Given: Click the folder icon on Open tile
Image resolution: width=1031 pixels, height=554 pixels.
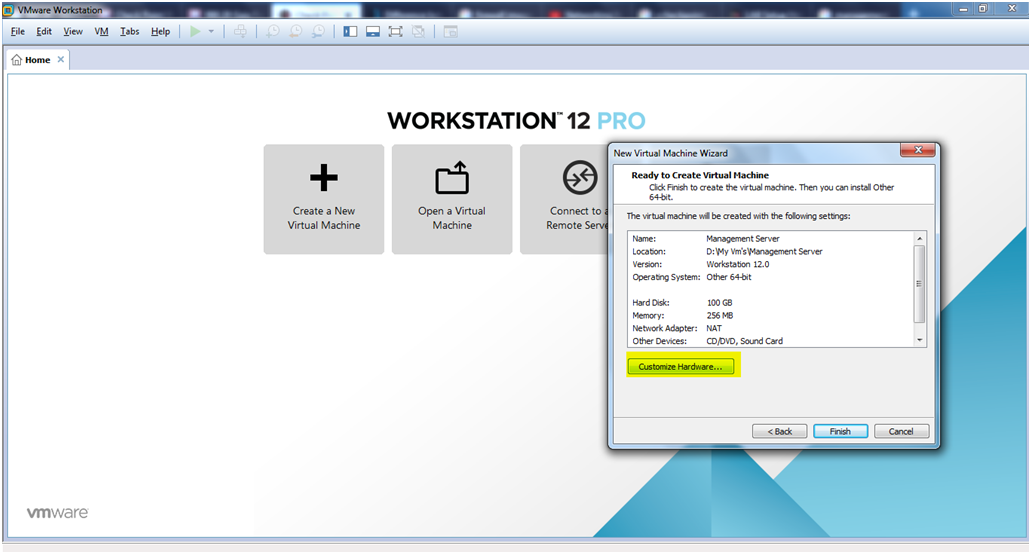Looking at the screenshot, I should [x=452, y=177].
